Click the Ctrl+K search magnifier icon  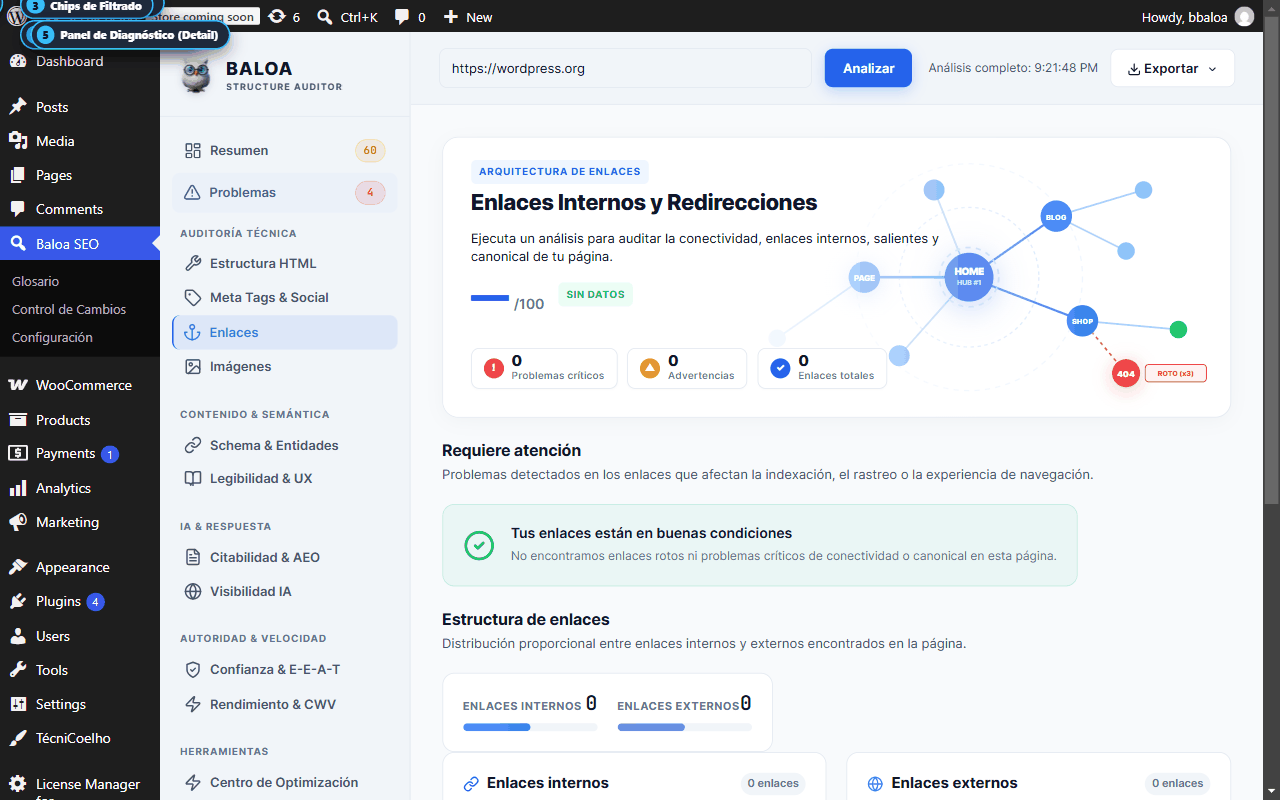tap(325, 17)
